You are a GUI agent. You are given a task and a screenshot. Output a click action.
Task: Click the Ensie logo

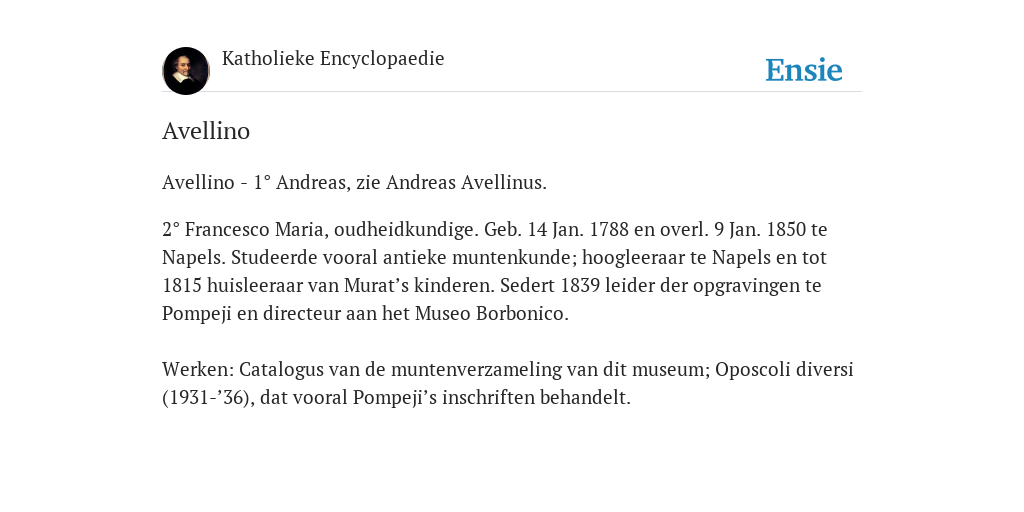(804, 70)
